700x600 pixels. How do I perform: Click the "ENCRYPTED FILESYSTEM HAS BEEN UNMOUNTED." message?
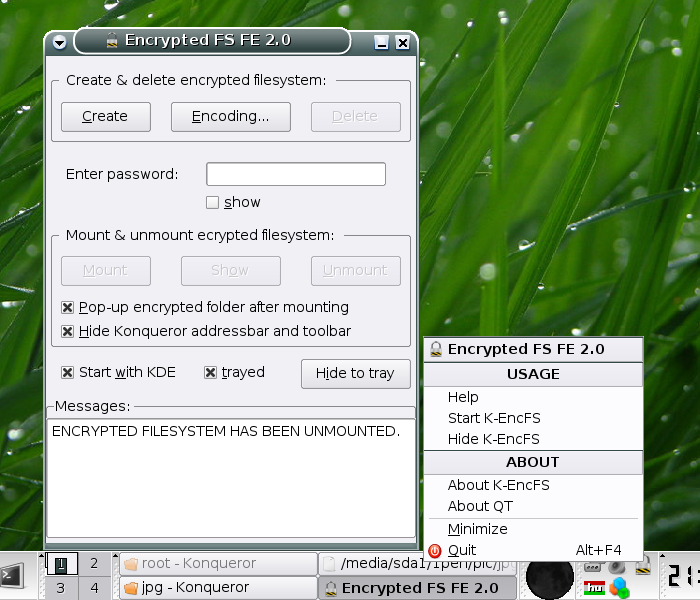click(x=226, y=432)
